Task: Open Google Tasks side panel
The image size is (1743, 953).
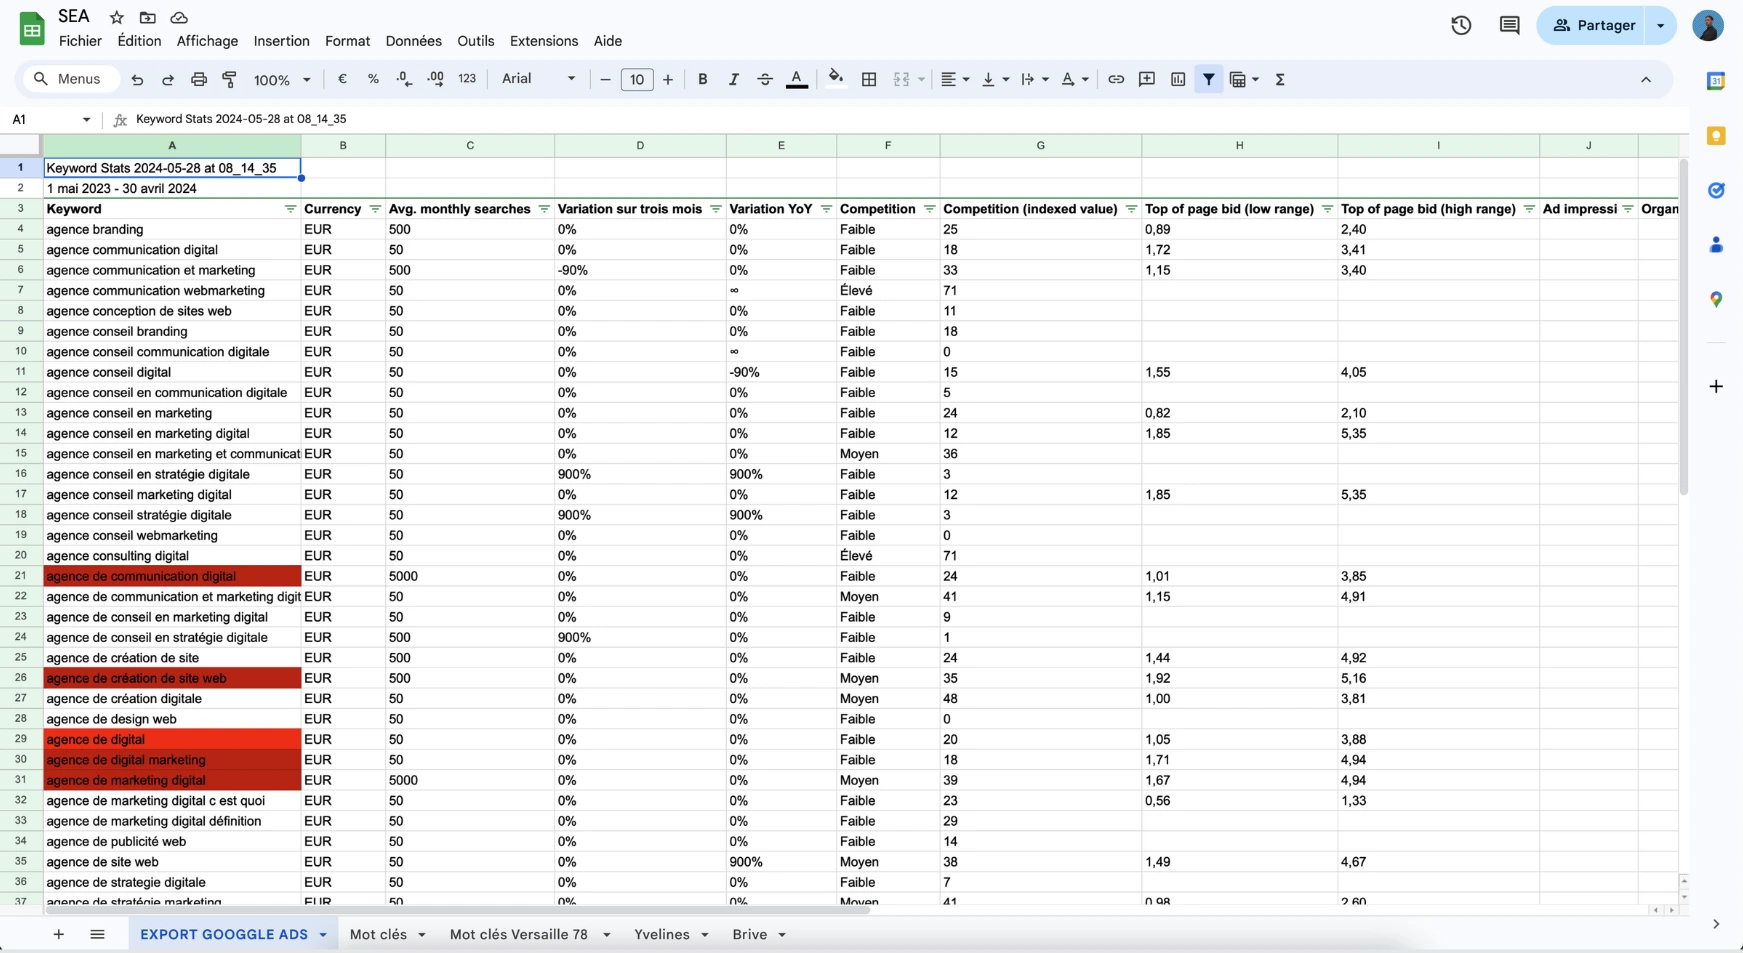Action: 1716,190
